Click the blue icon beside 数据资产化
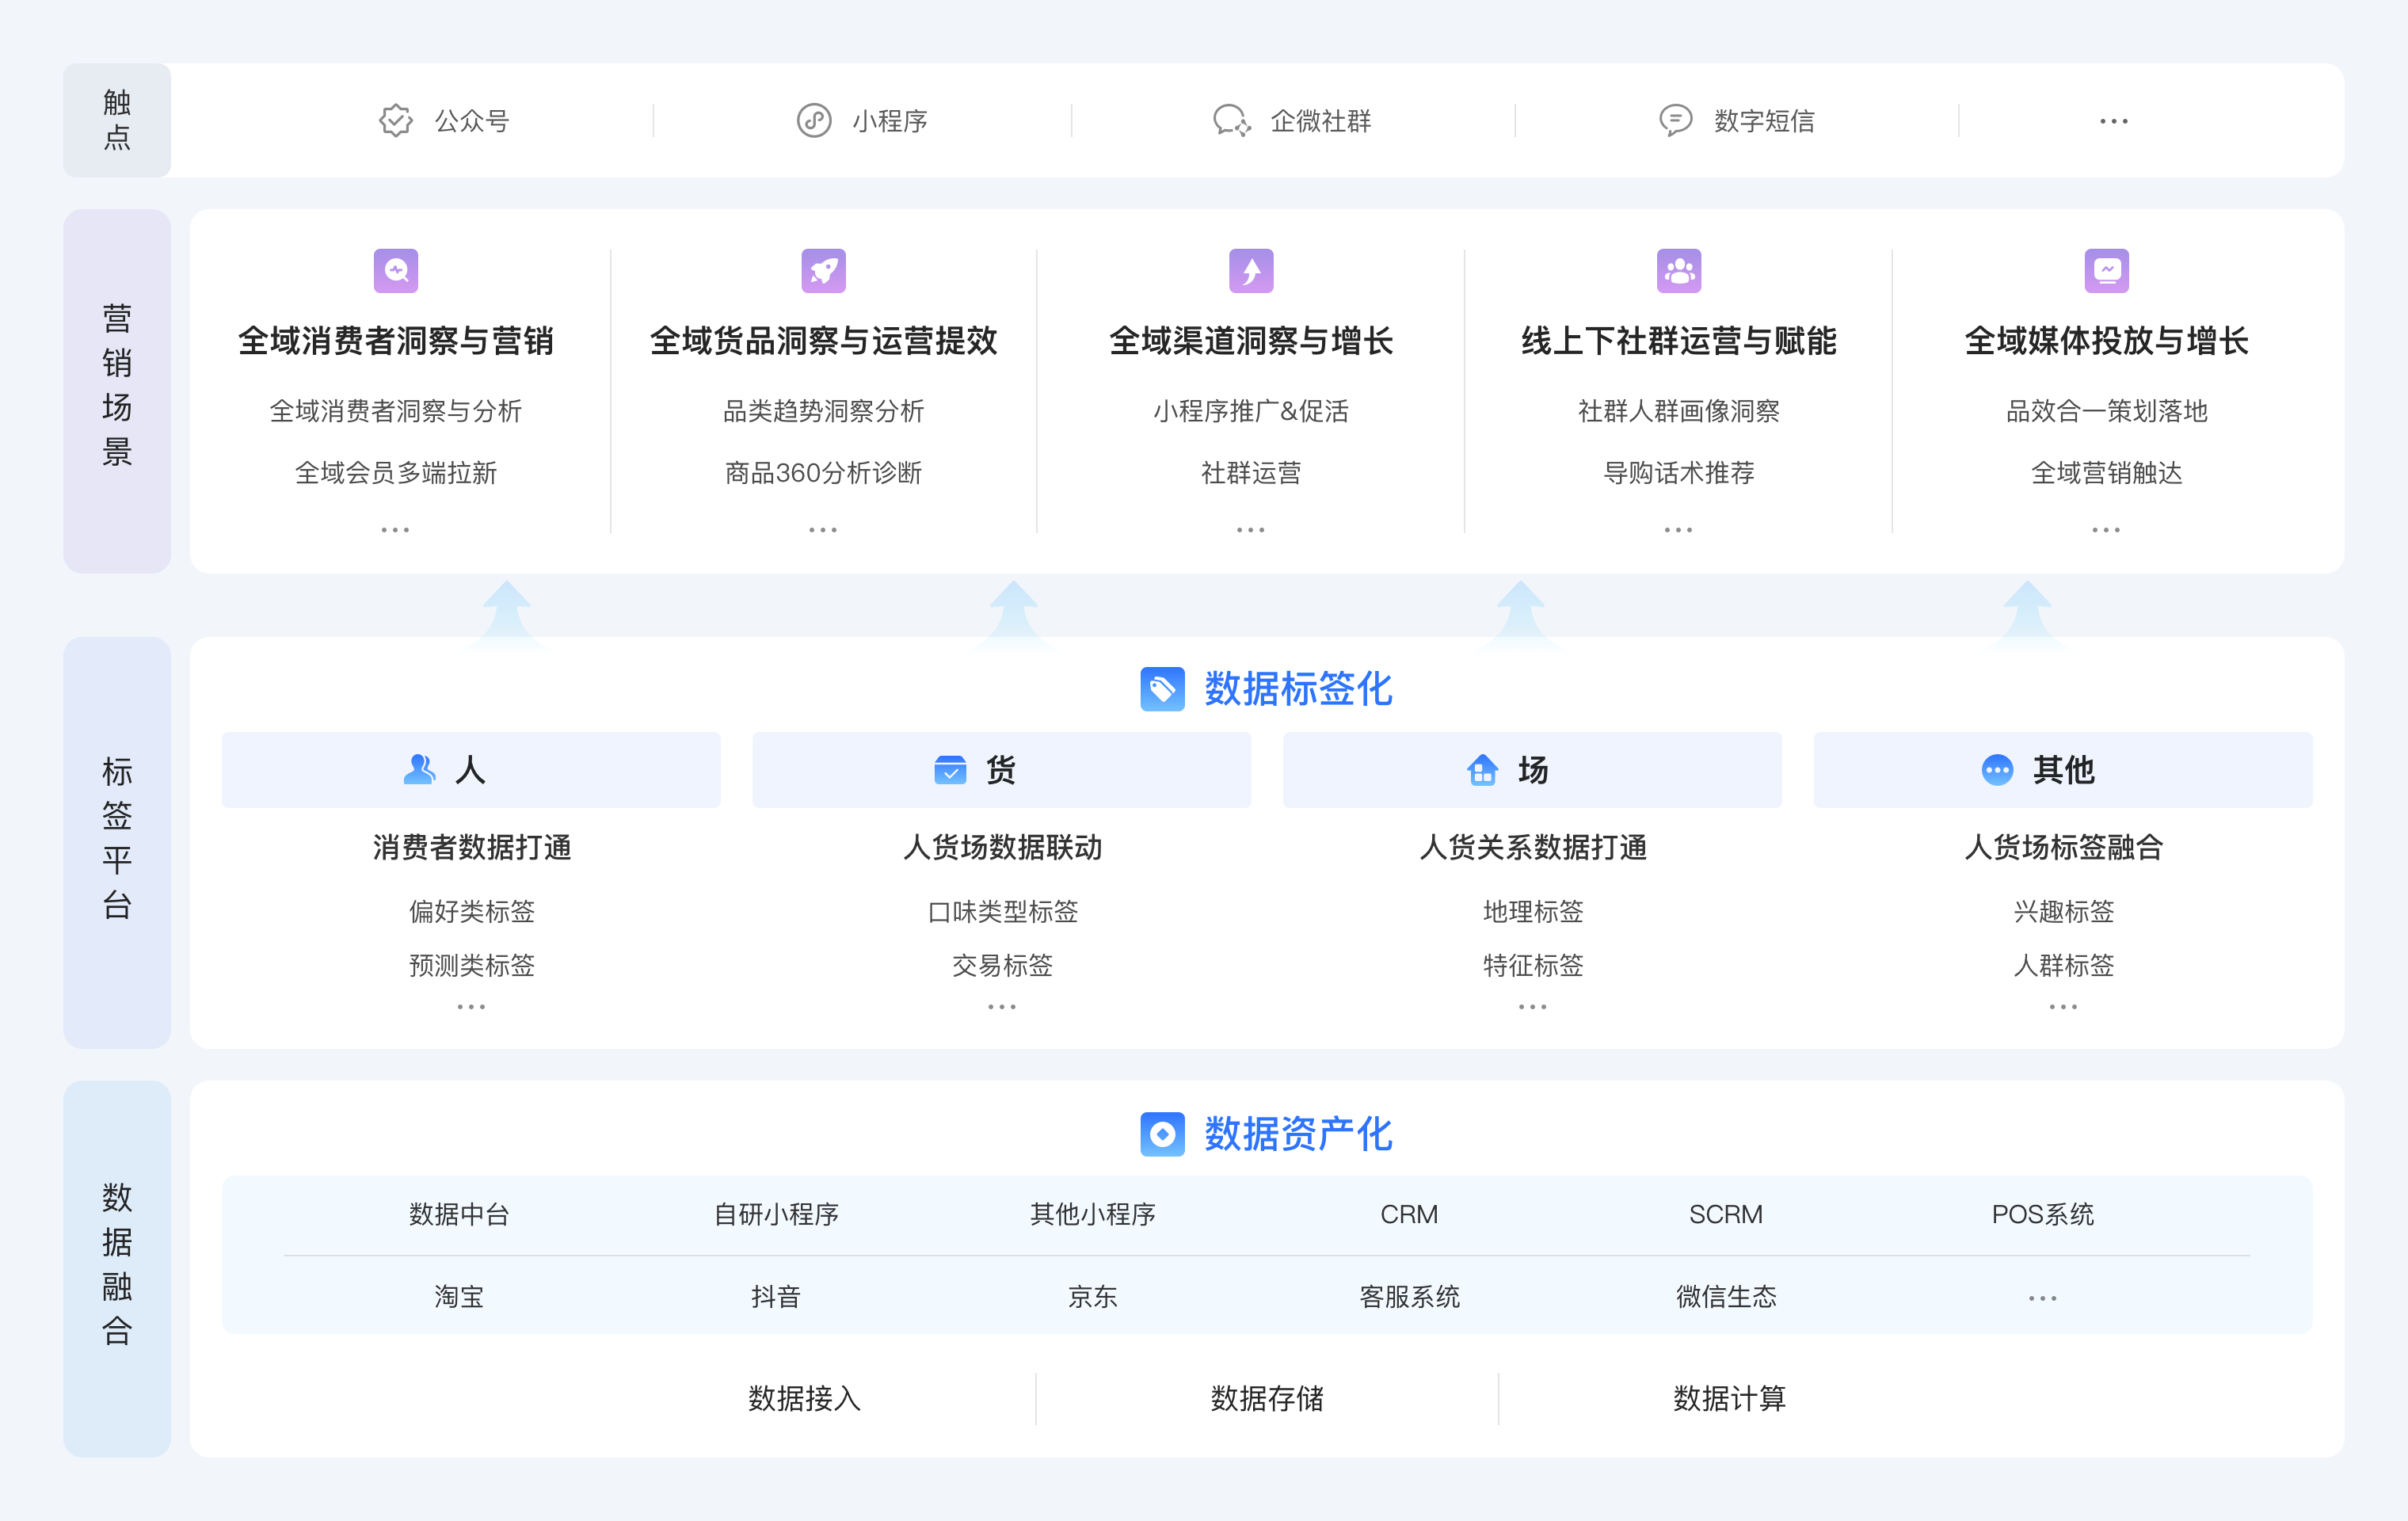Screen dimensions: 2408x1521 [x=1162, y=1134]
